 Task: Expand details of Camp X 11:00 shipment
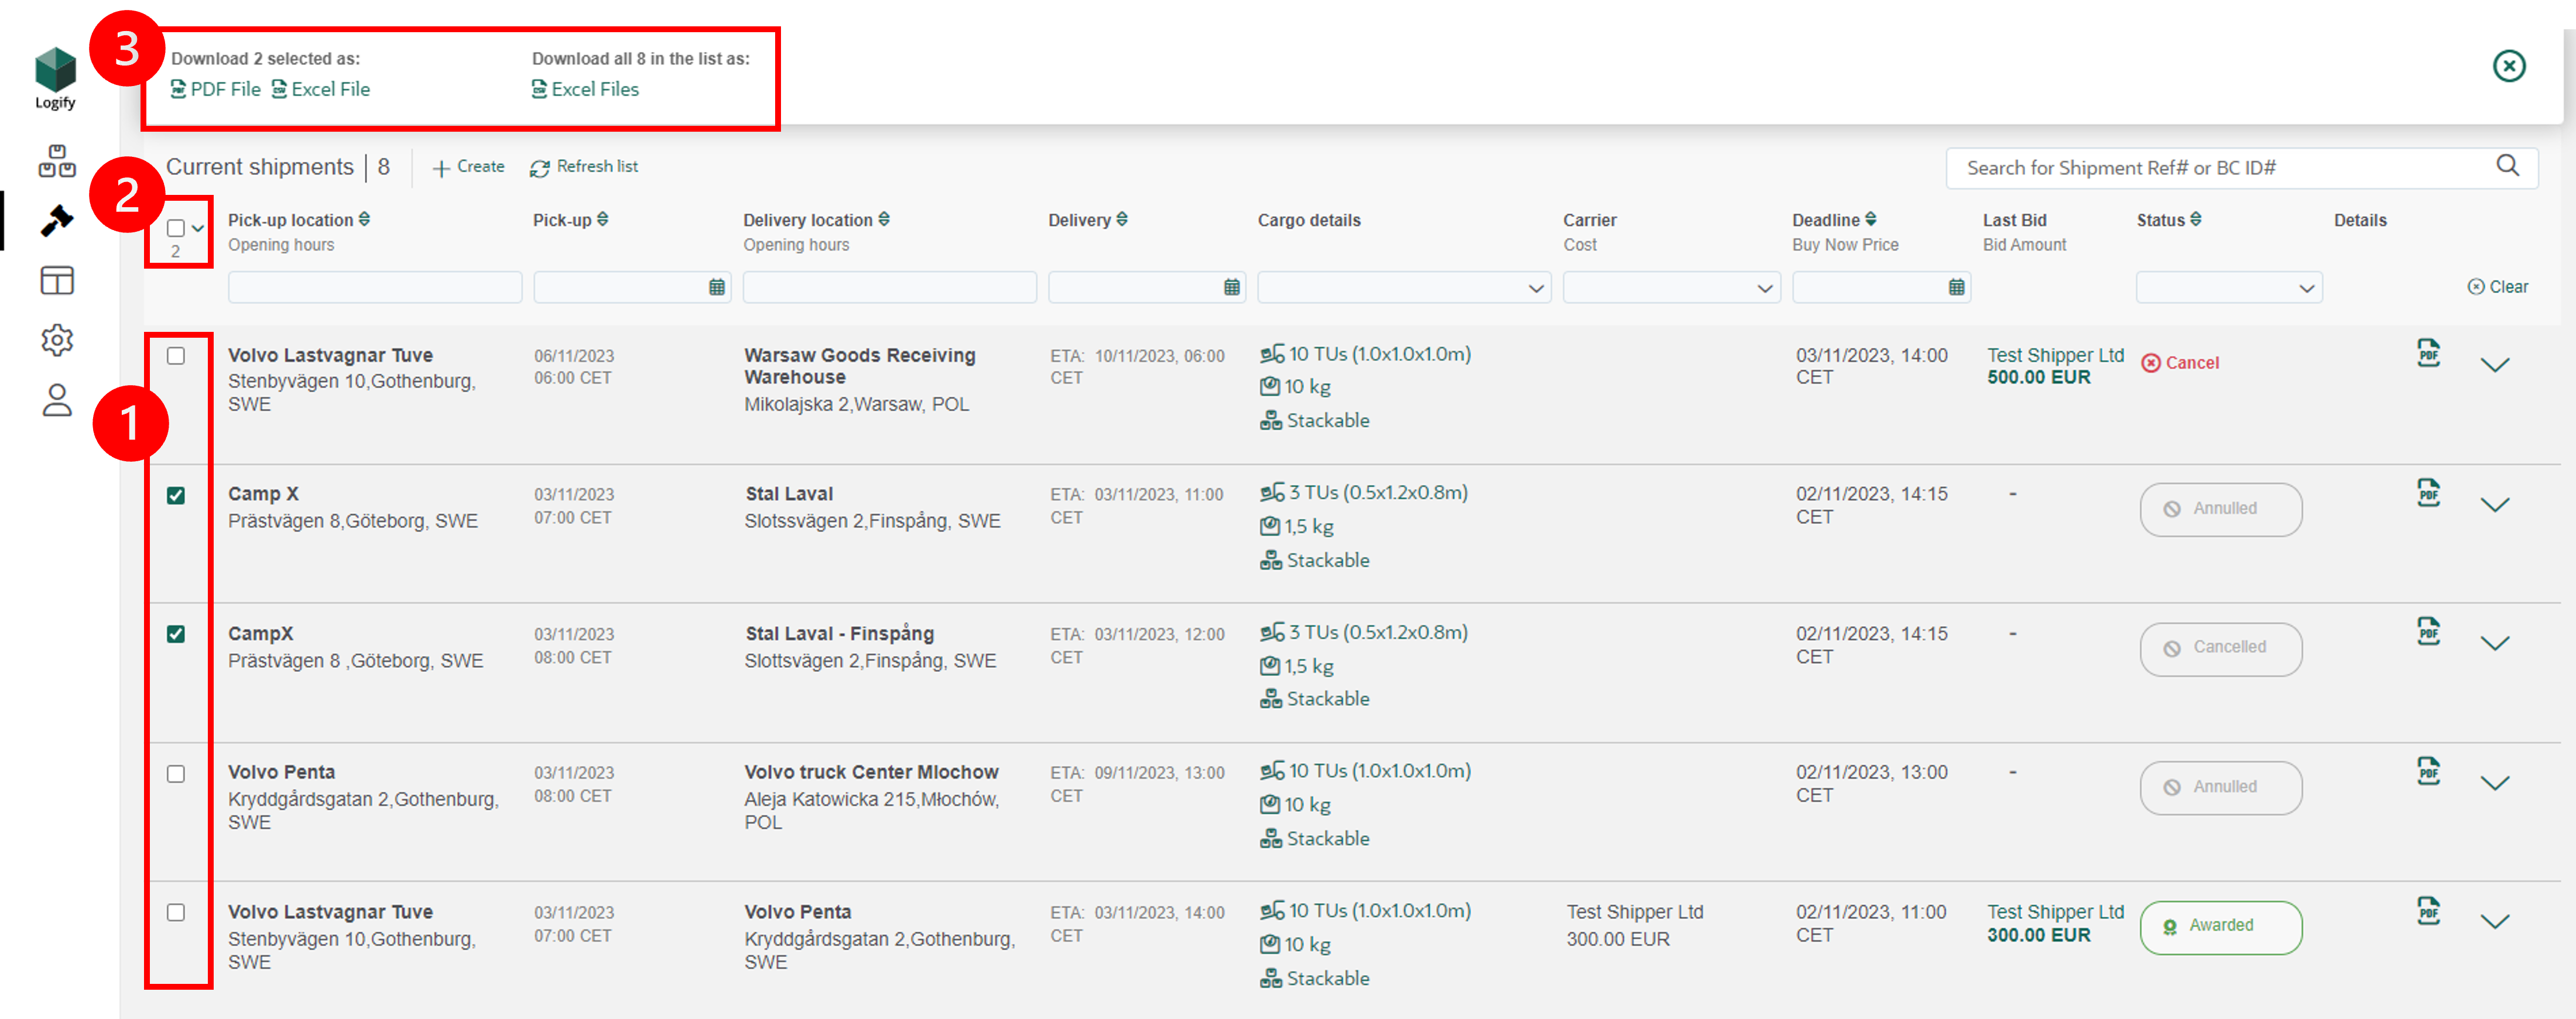(x=2496, y=505)
